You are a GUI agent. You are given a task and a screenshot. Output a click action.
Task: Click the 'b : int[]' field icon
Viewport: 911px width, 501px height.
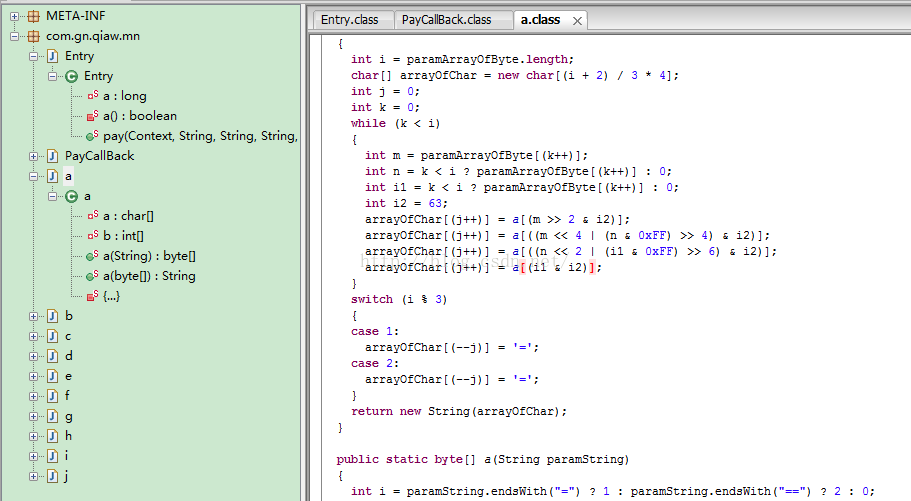[x=92, y=235]
